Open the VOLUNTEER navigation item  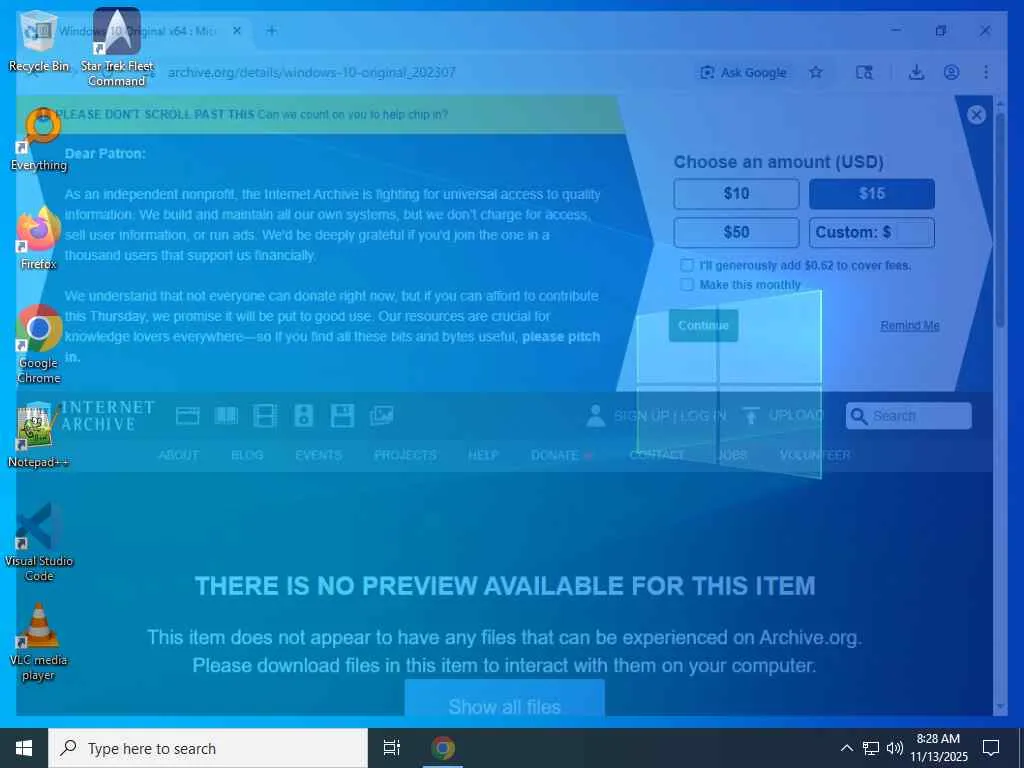click(x=815, y=455)
